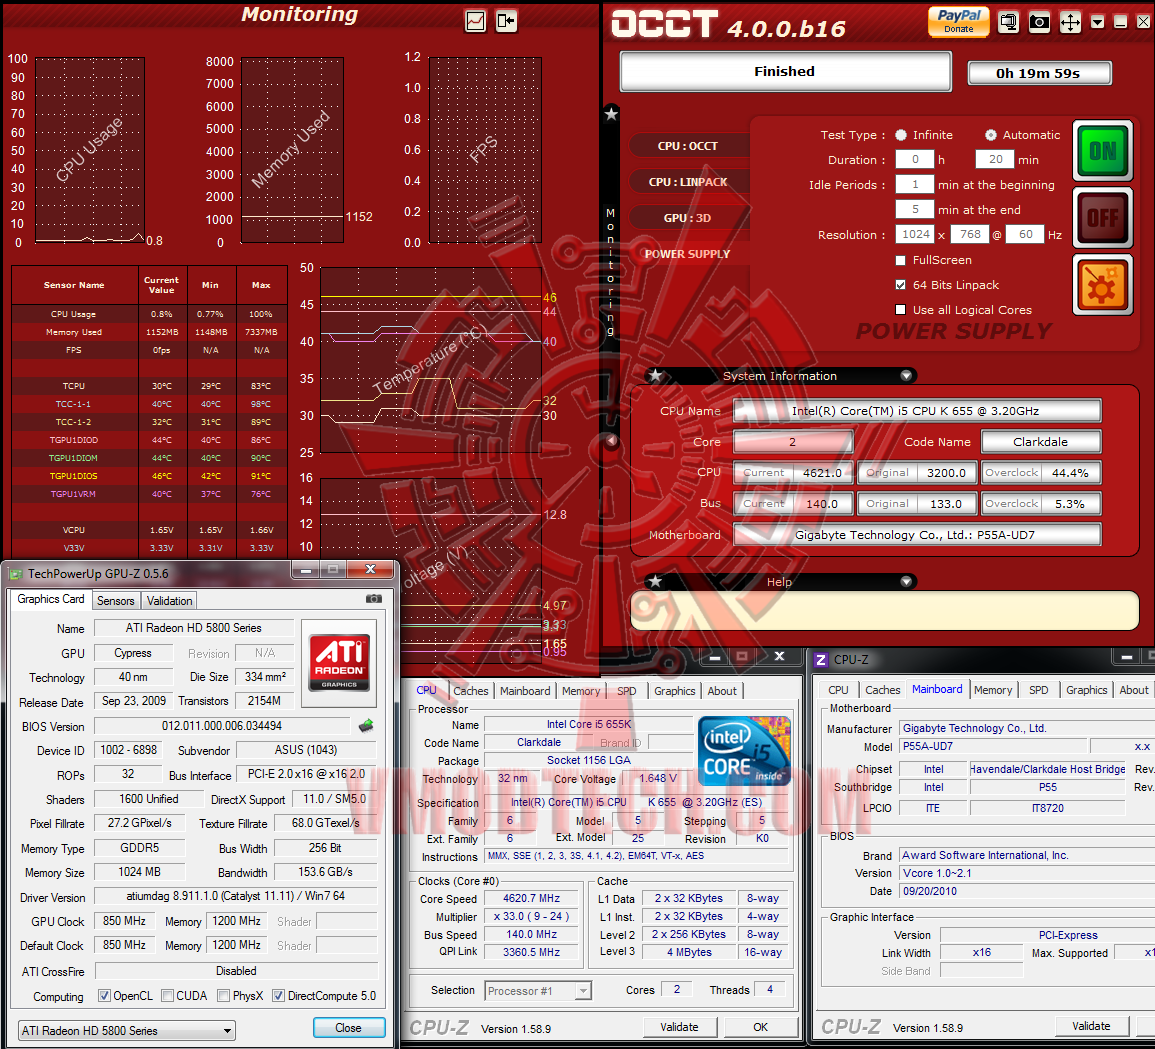1155x1049 pixels.
Task: Click the vertical Monitoring sidebar label
Action: click(x=611, y=272)
